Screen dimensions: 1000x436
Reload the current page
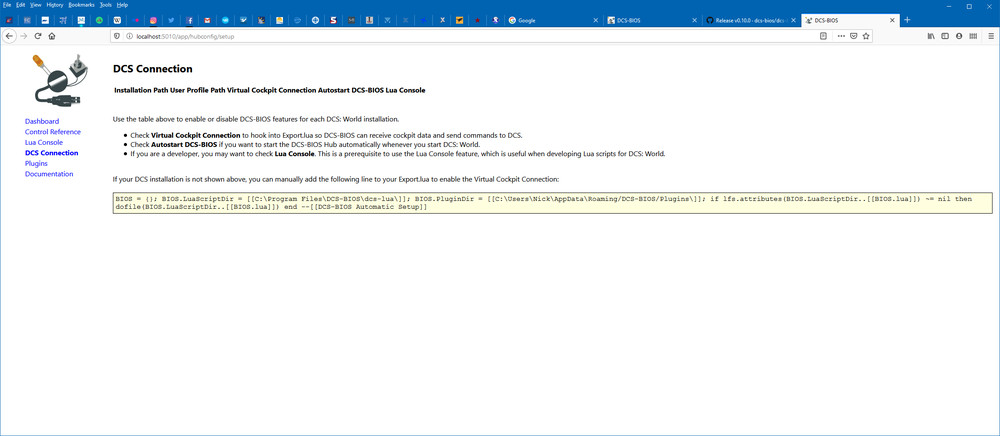tap(38, 36)
